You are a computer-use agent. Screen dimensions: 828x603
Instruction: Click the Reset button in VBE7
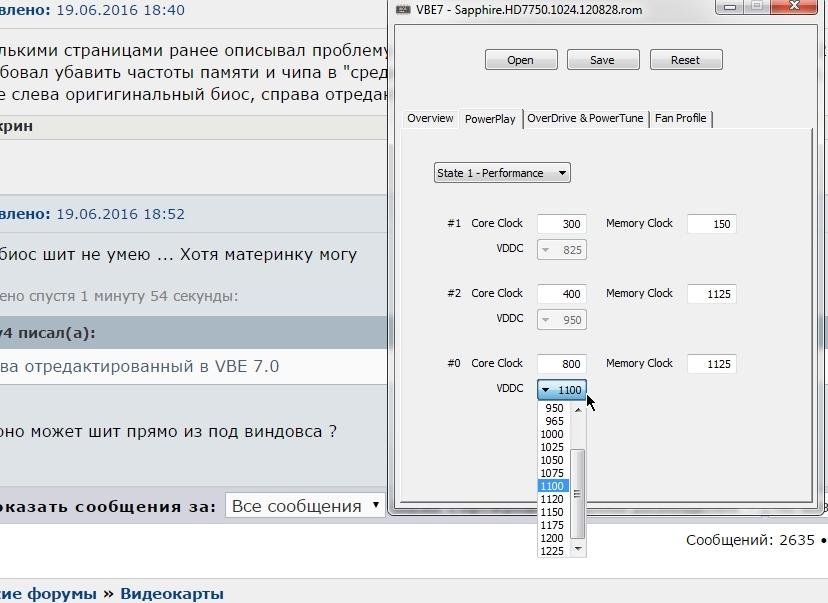pyautogui.click(x=685, y=60)
